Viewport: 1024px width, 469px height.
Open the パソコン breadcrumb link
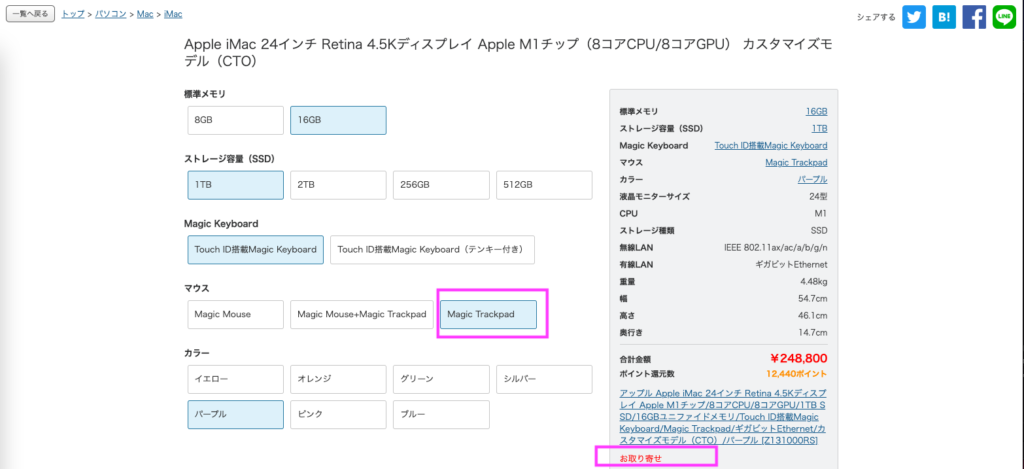click(110, 14)
